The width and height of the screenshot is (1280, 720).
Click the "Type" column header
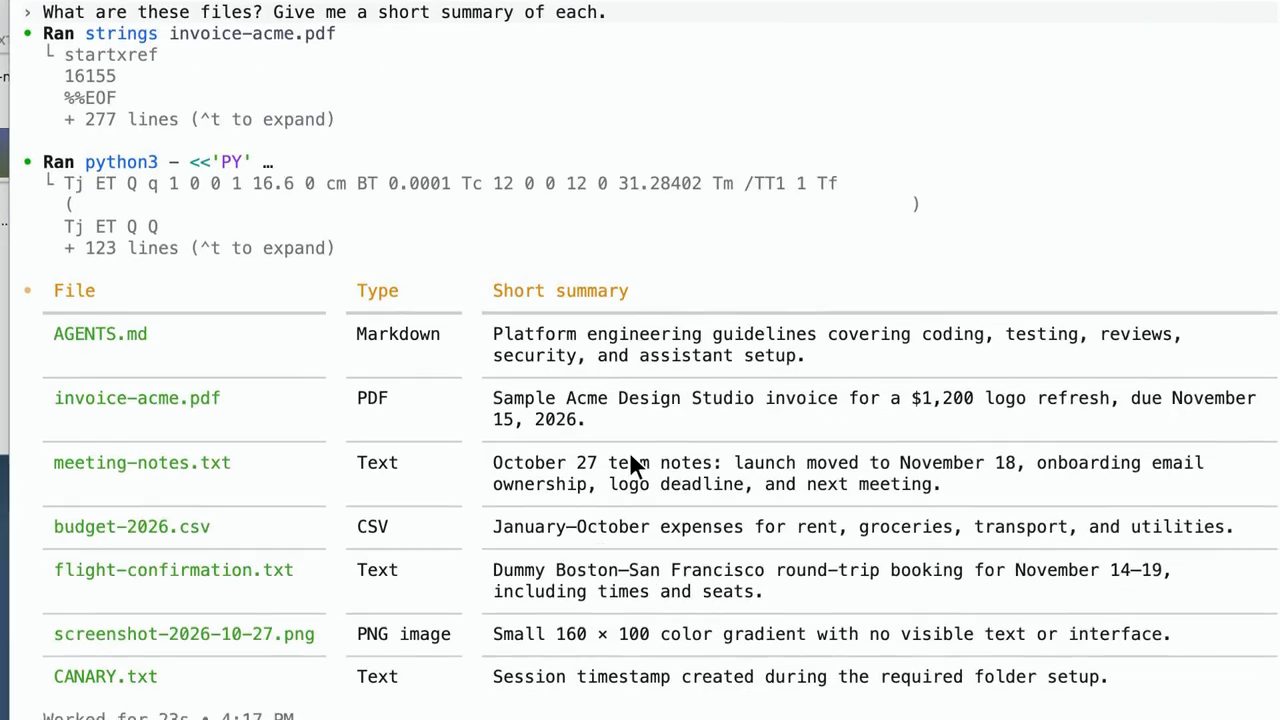point(377,291)
